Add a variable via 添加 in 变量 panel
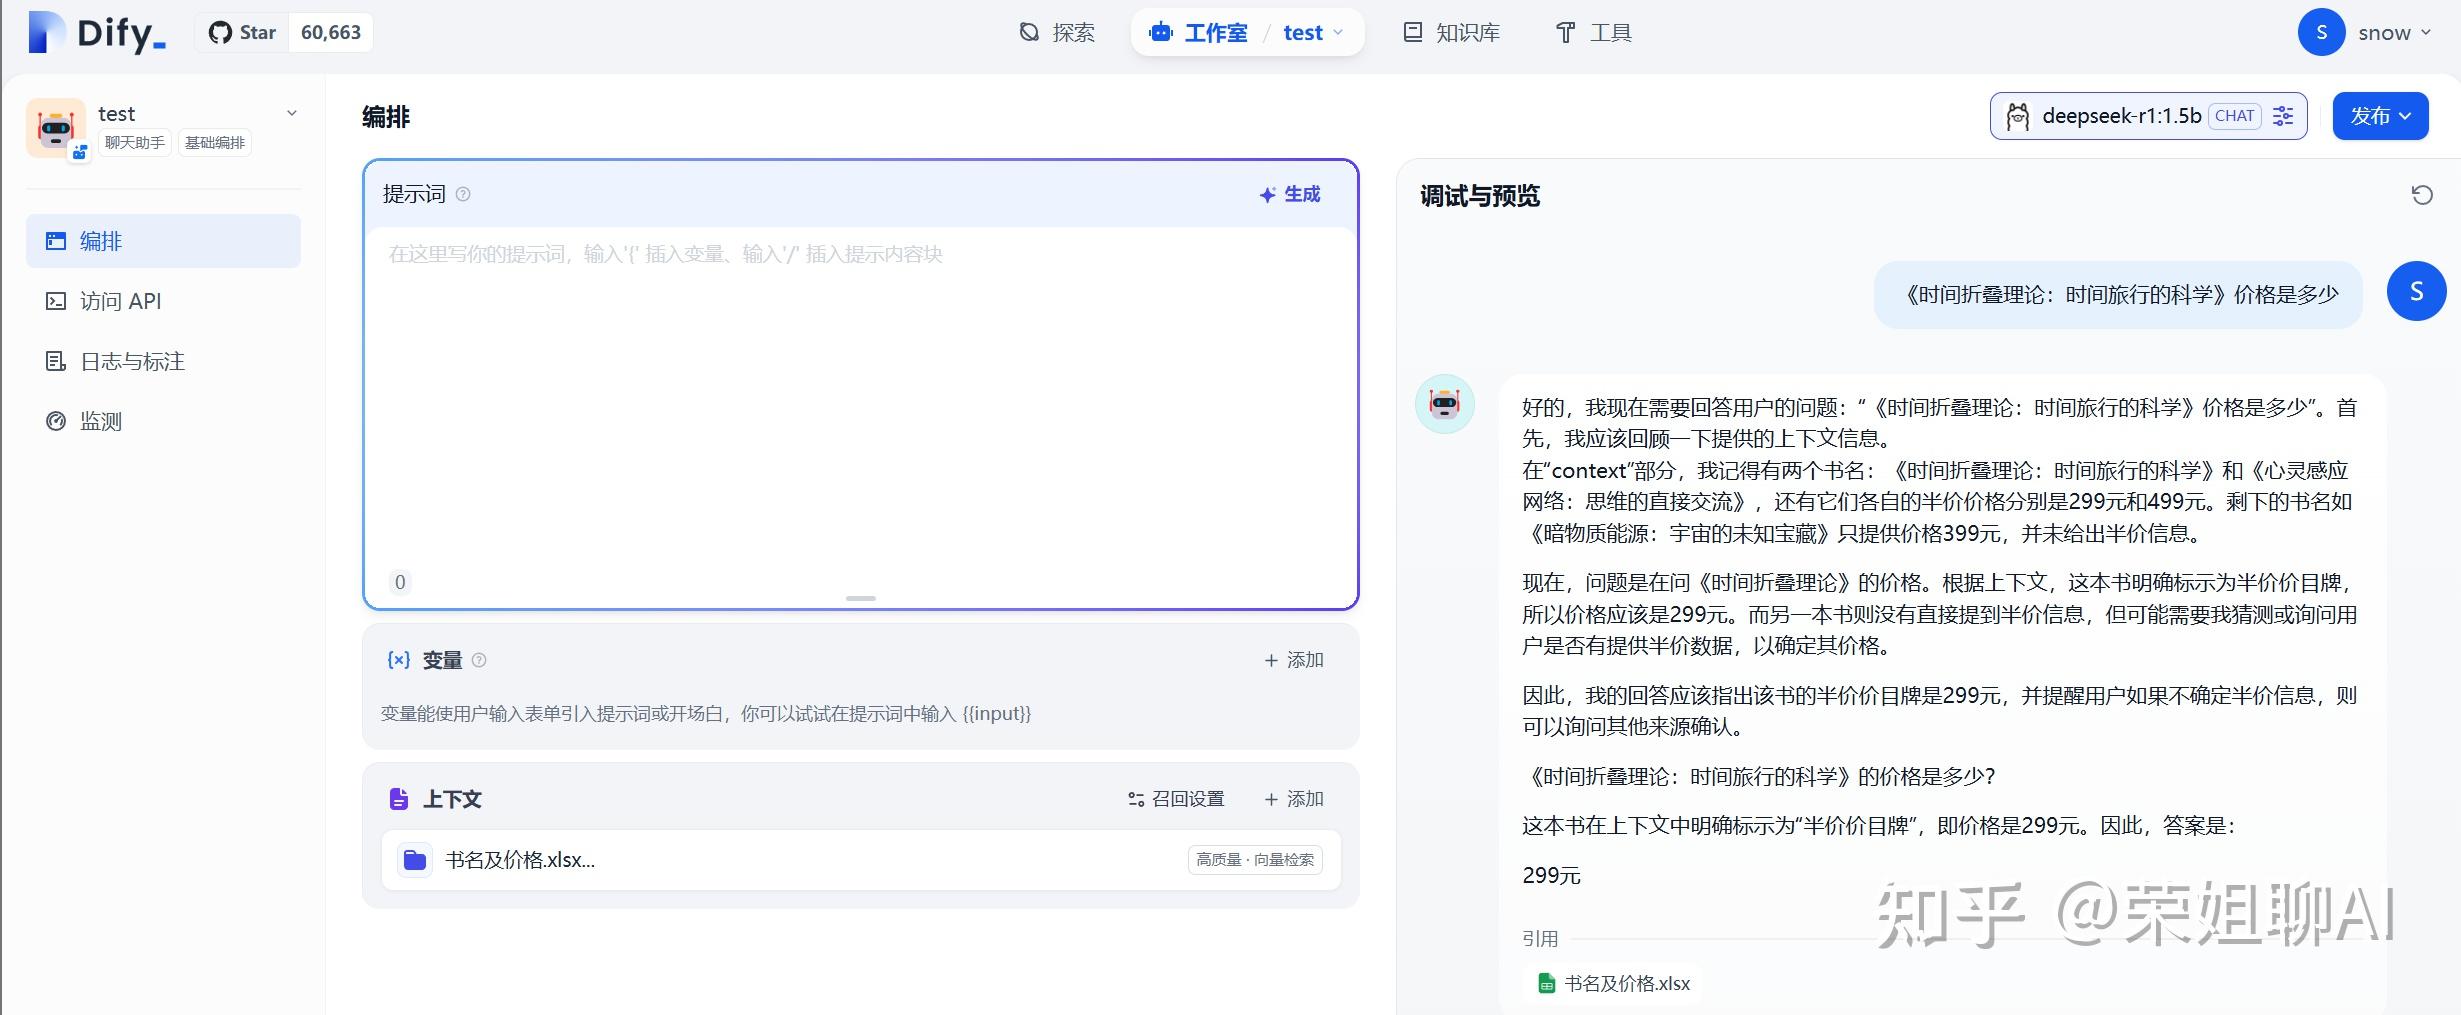The width and height of the screenshot is (2461, 1015). (x=1293, y=659)
